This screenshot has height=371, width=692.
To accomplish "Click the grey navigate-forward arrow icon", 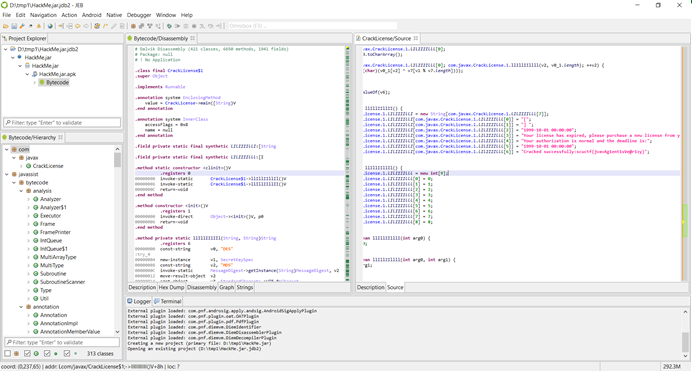I will pos(86,26).
